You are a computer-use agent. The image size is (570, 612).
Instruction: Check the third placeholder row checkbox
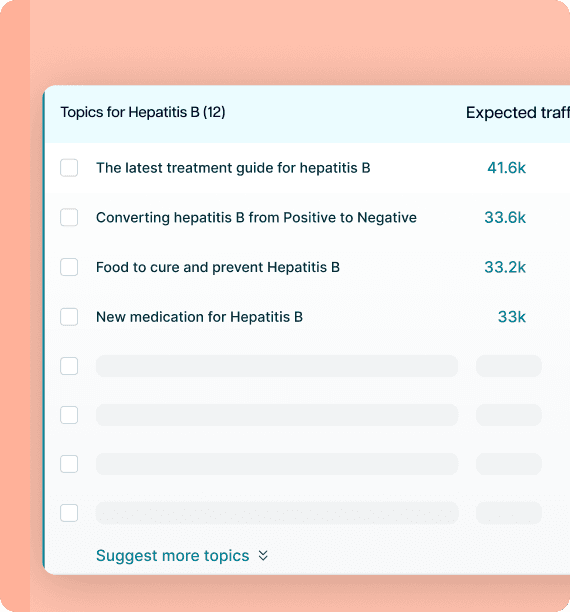[69, 464]
